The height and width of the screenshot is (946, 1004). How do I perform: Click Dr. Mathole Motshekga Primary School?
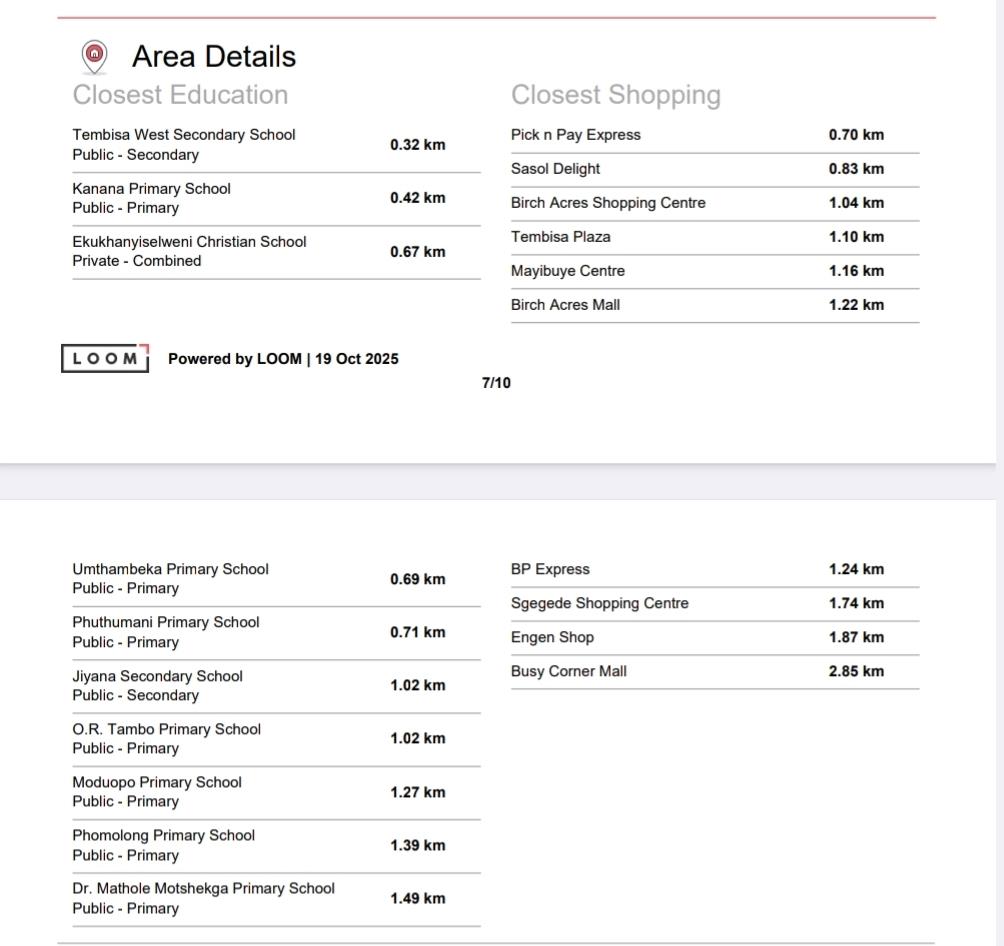pos(203,889)
